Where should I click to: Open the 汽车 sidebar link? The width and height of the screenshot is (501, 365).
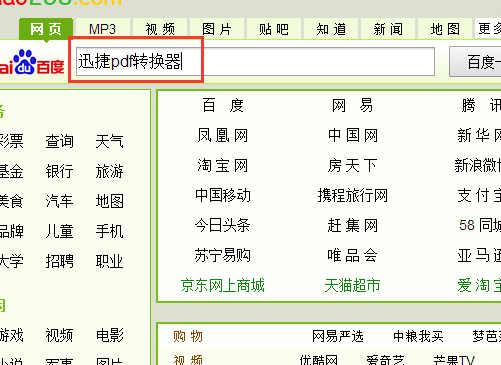point(59,201)
